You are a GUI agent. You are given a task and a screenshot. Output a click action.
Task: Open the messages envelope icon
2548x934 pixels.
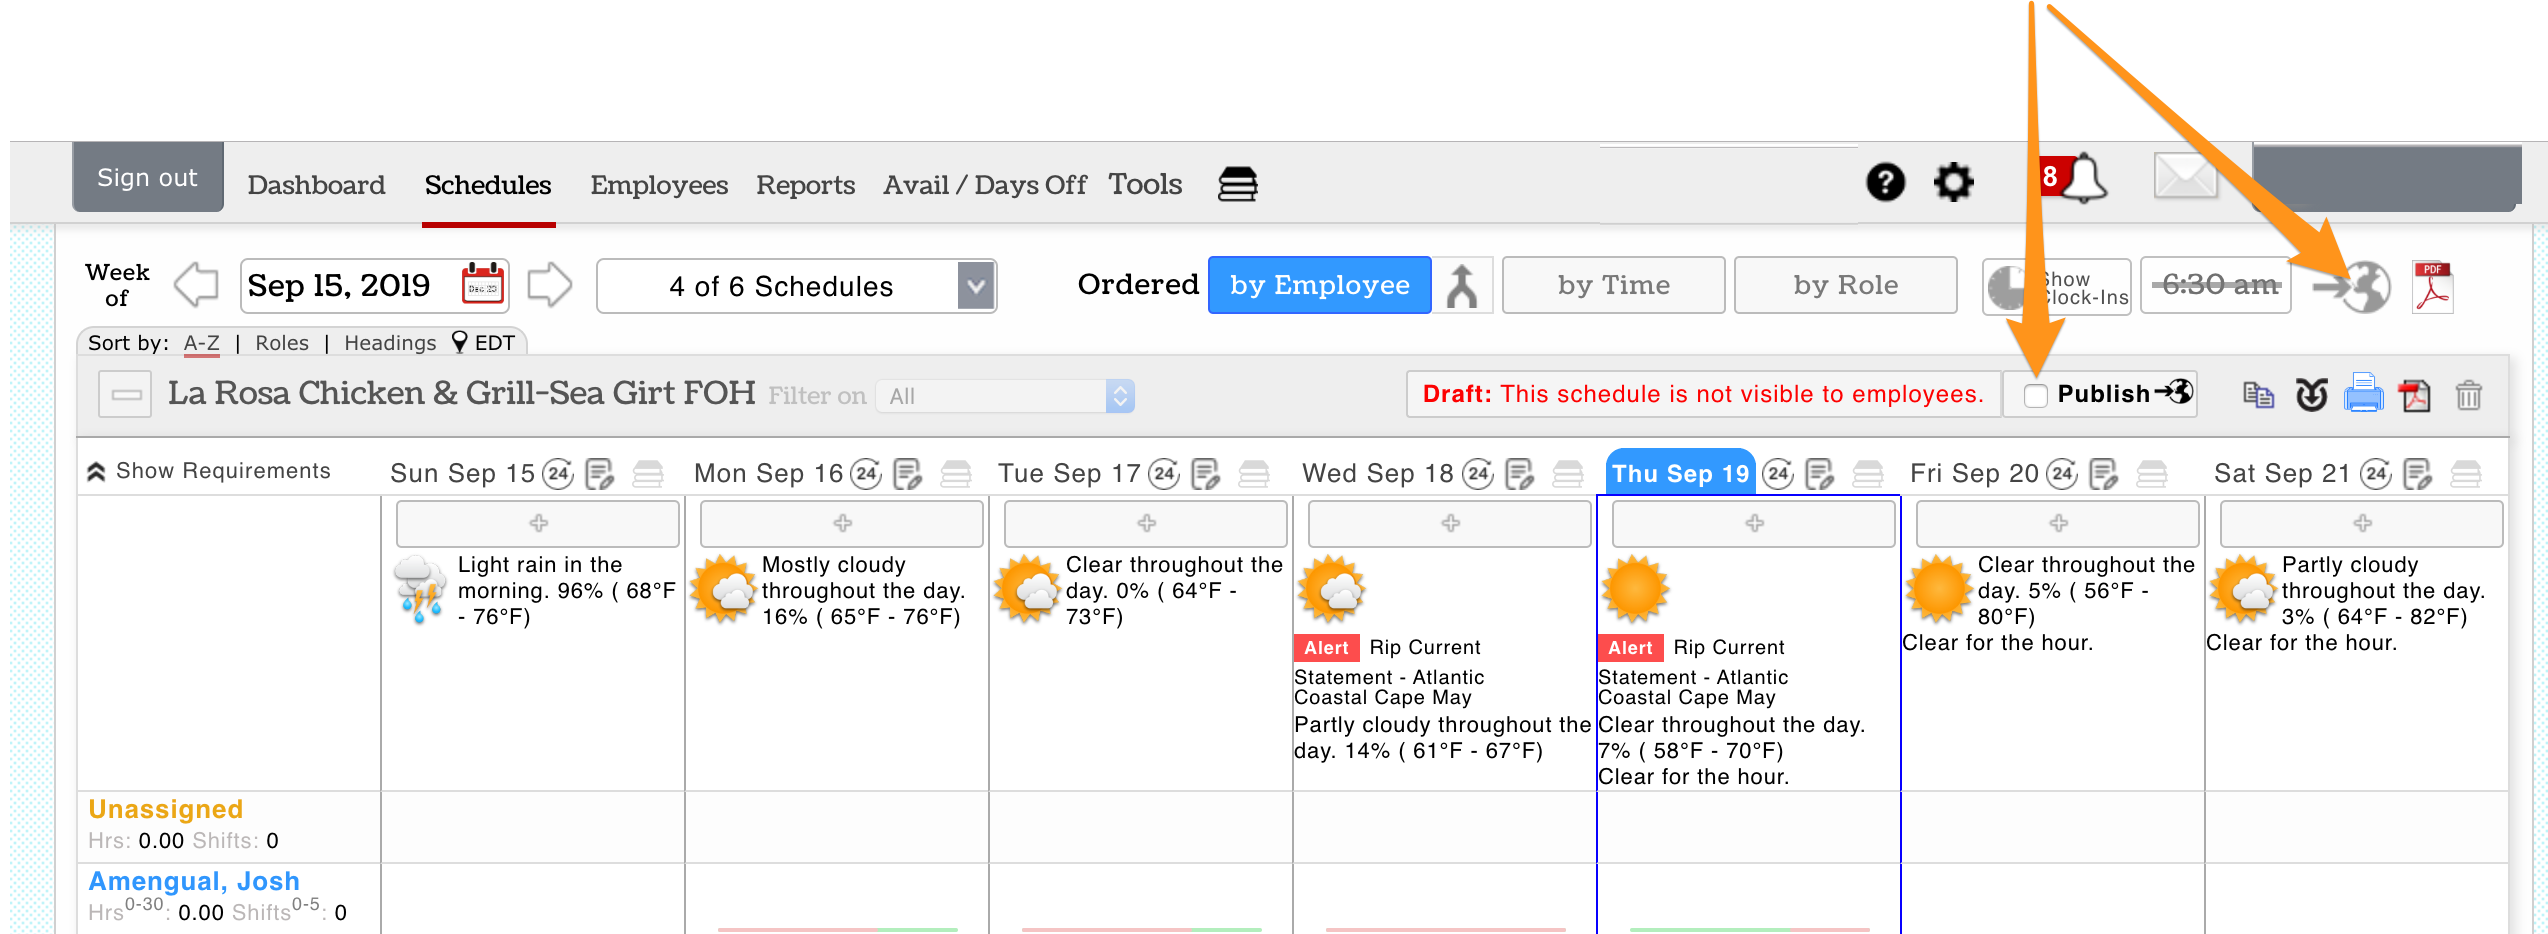[2184, 177]
